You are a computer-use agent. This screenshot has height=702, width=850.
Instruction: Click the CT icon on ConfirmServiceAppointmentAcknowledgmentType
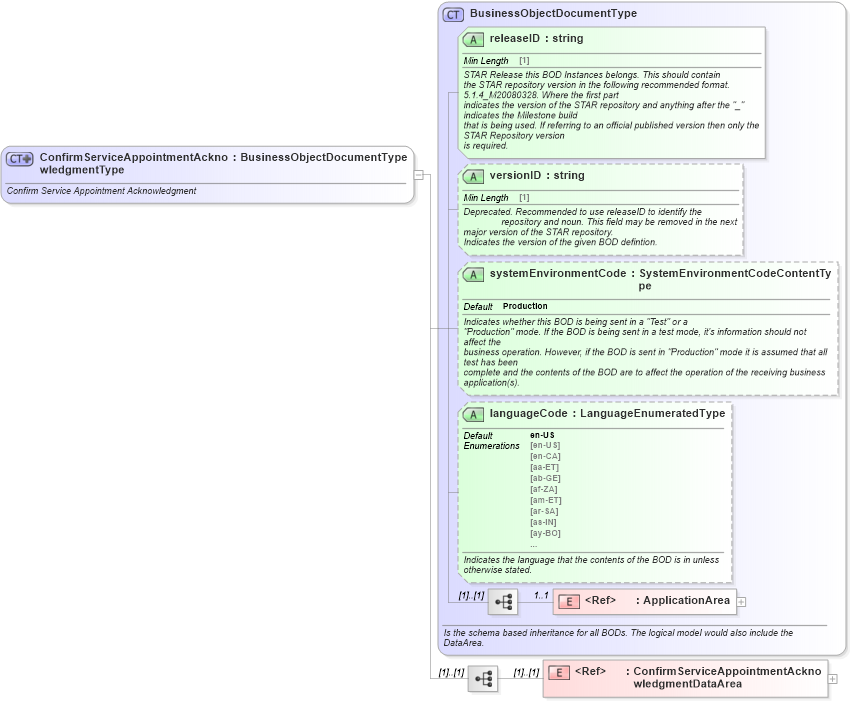tap(22, 158)
